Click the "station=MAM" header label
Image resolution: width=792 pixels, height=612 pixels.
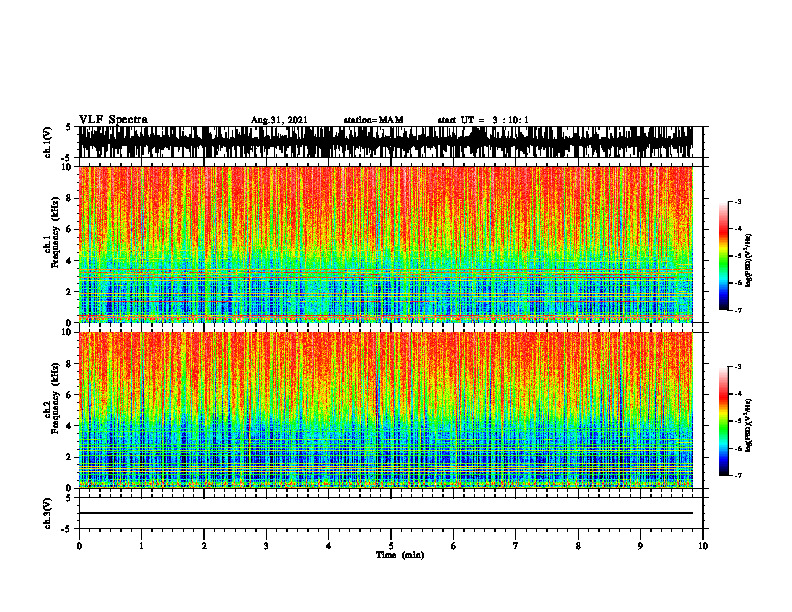coord(374,120)
